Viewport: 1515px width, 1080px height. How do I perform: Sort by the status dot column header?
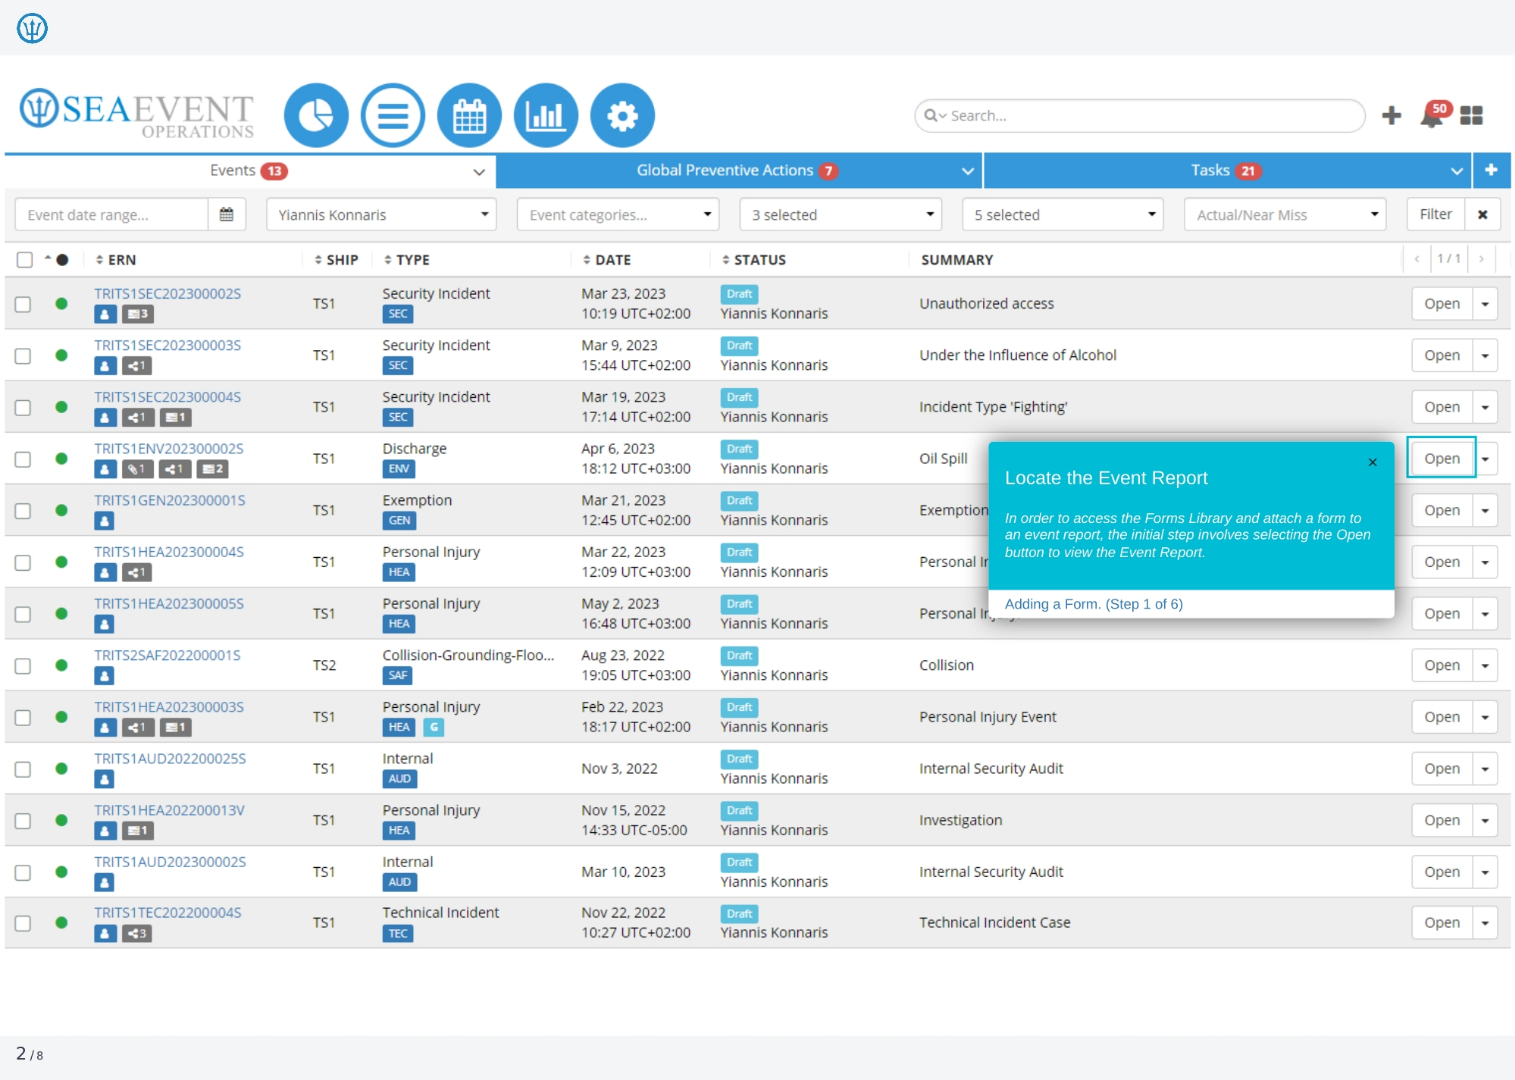tap(56, 260)
